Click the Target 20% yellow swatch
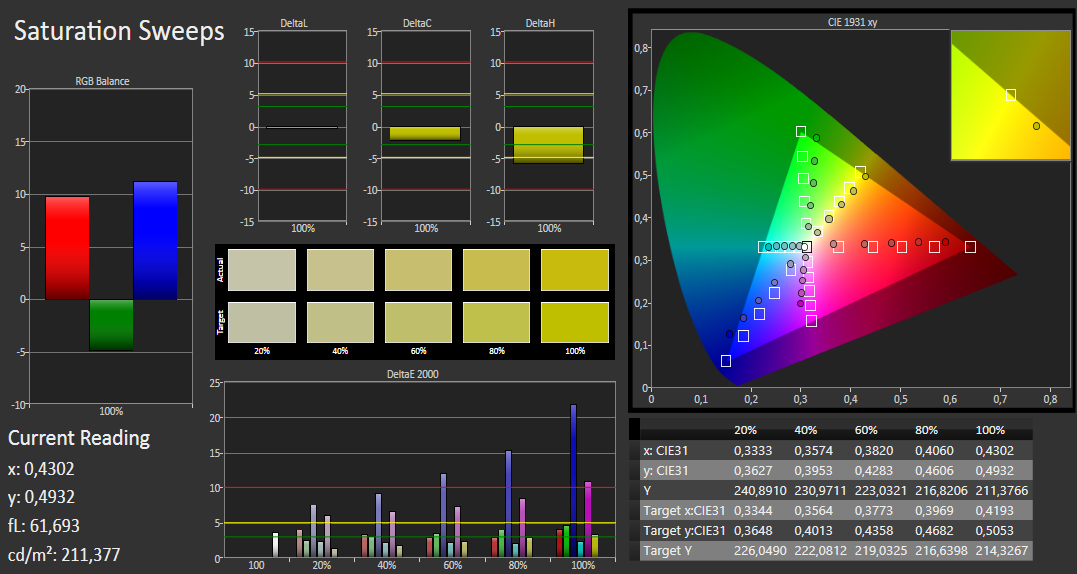The image size is (1077, 574). [x=262, y=323]
